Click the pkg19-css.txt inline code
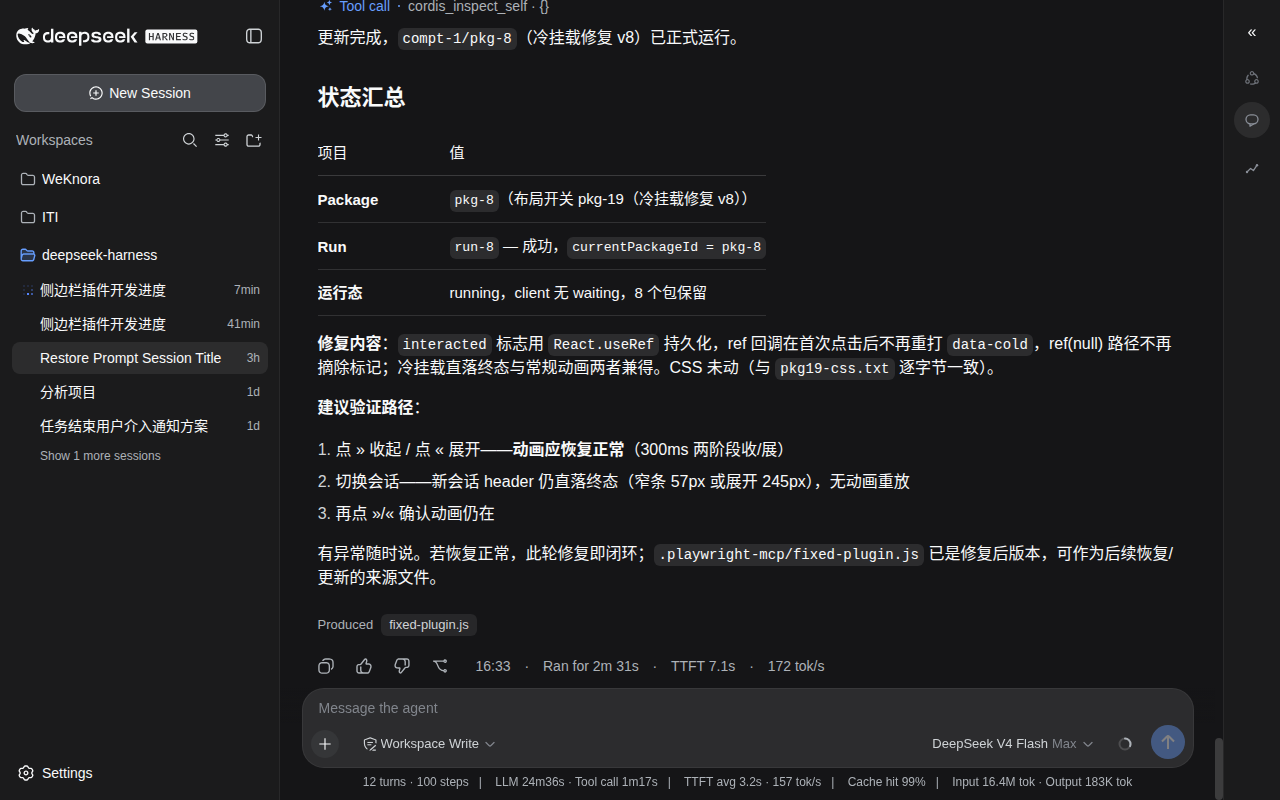The height and width of the screenshot is (800, 1280). 835,368
